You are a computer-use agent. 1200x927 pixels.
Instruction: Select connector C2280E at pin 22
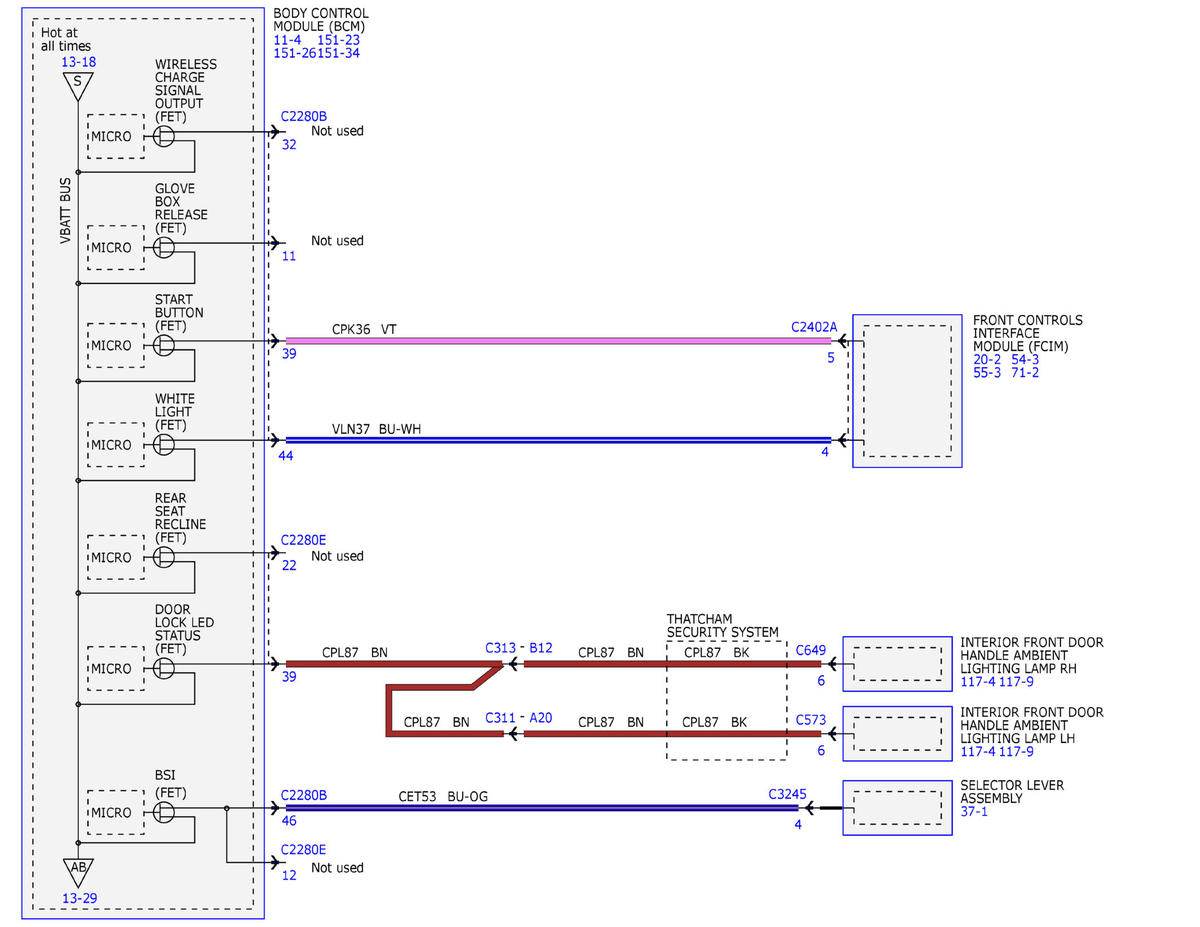coord(303,540)
